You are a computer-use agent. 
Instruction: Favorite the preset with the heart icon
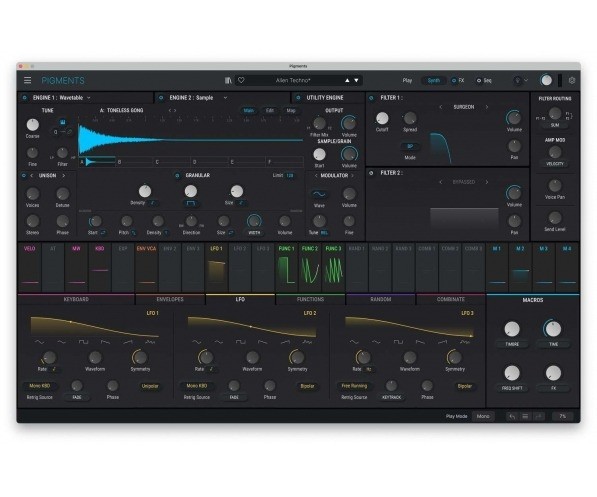[x=241, y=80]
